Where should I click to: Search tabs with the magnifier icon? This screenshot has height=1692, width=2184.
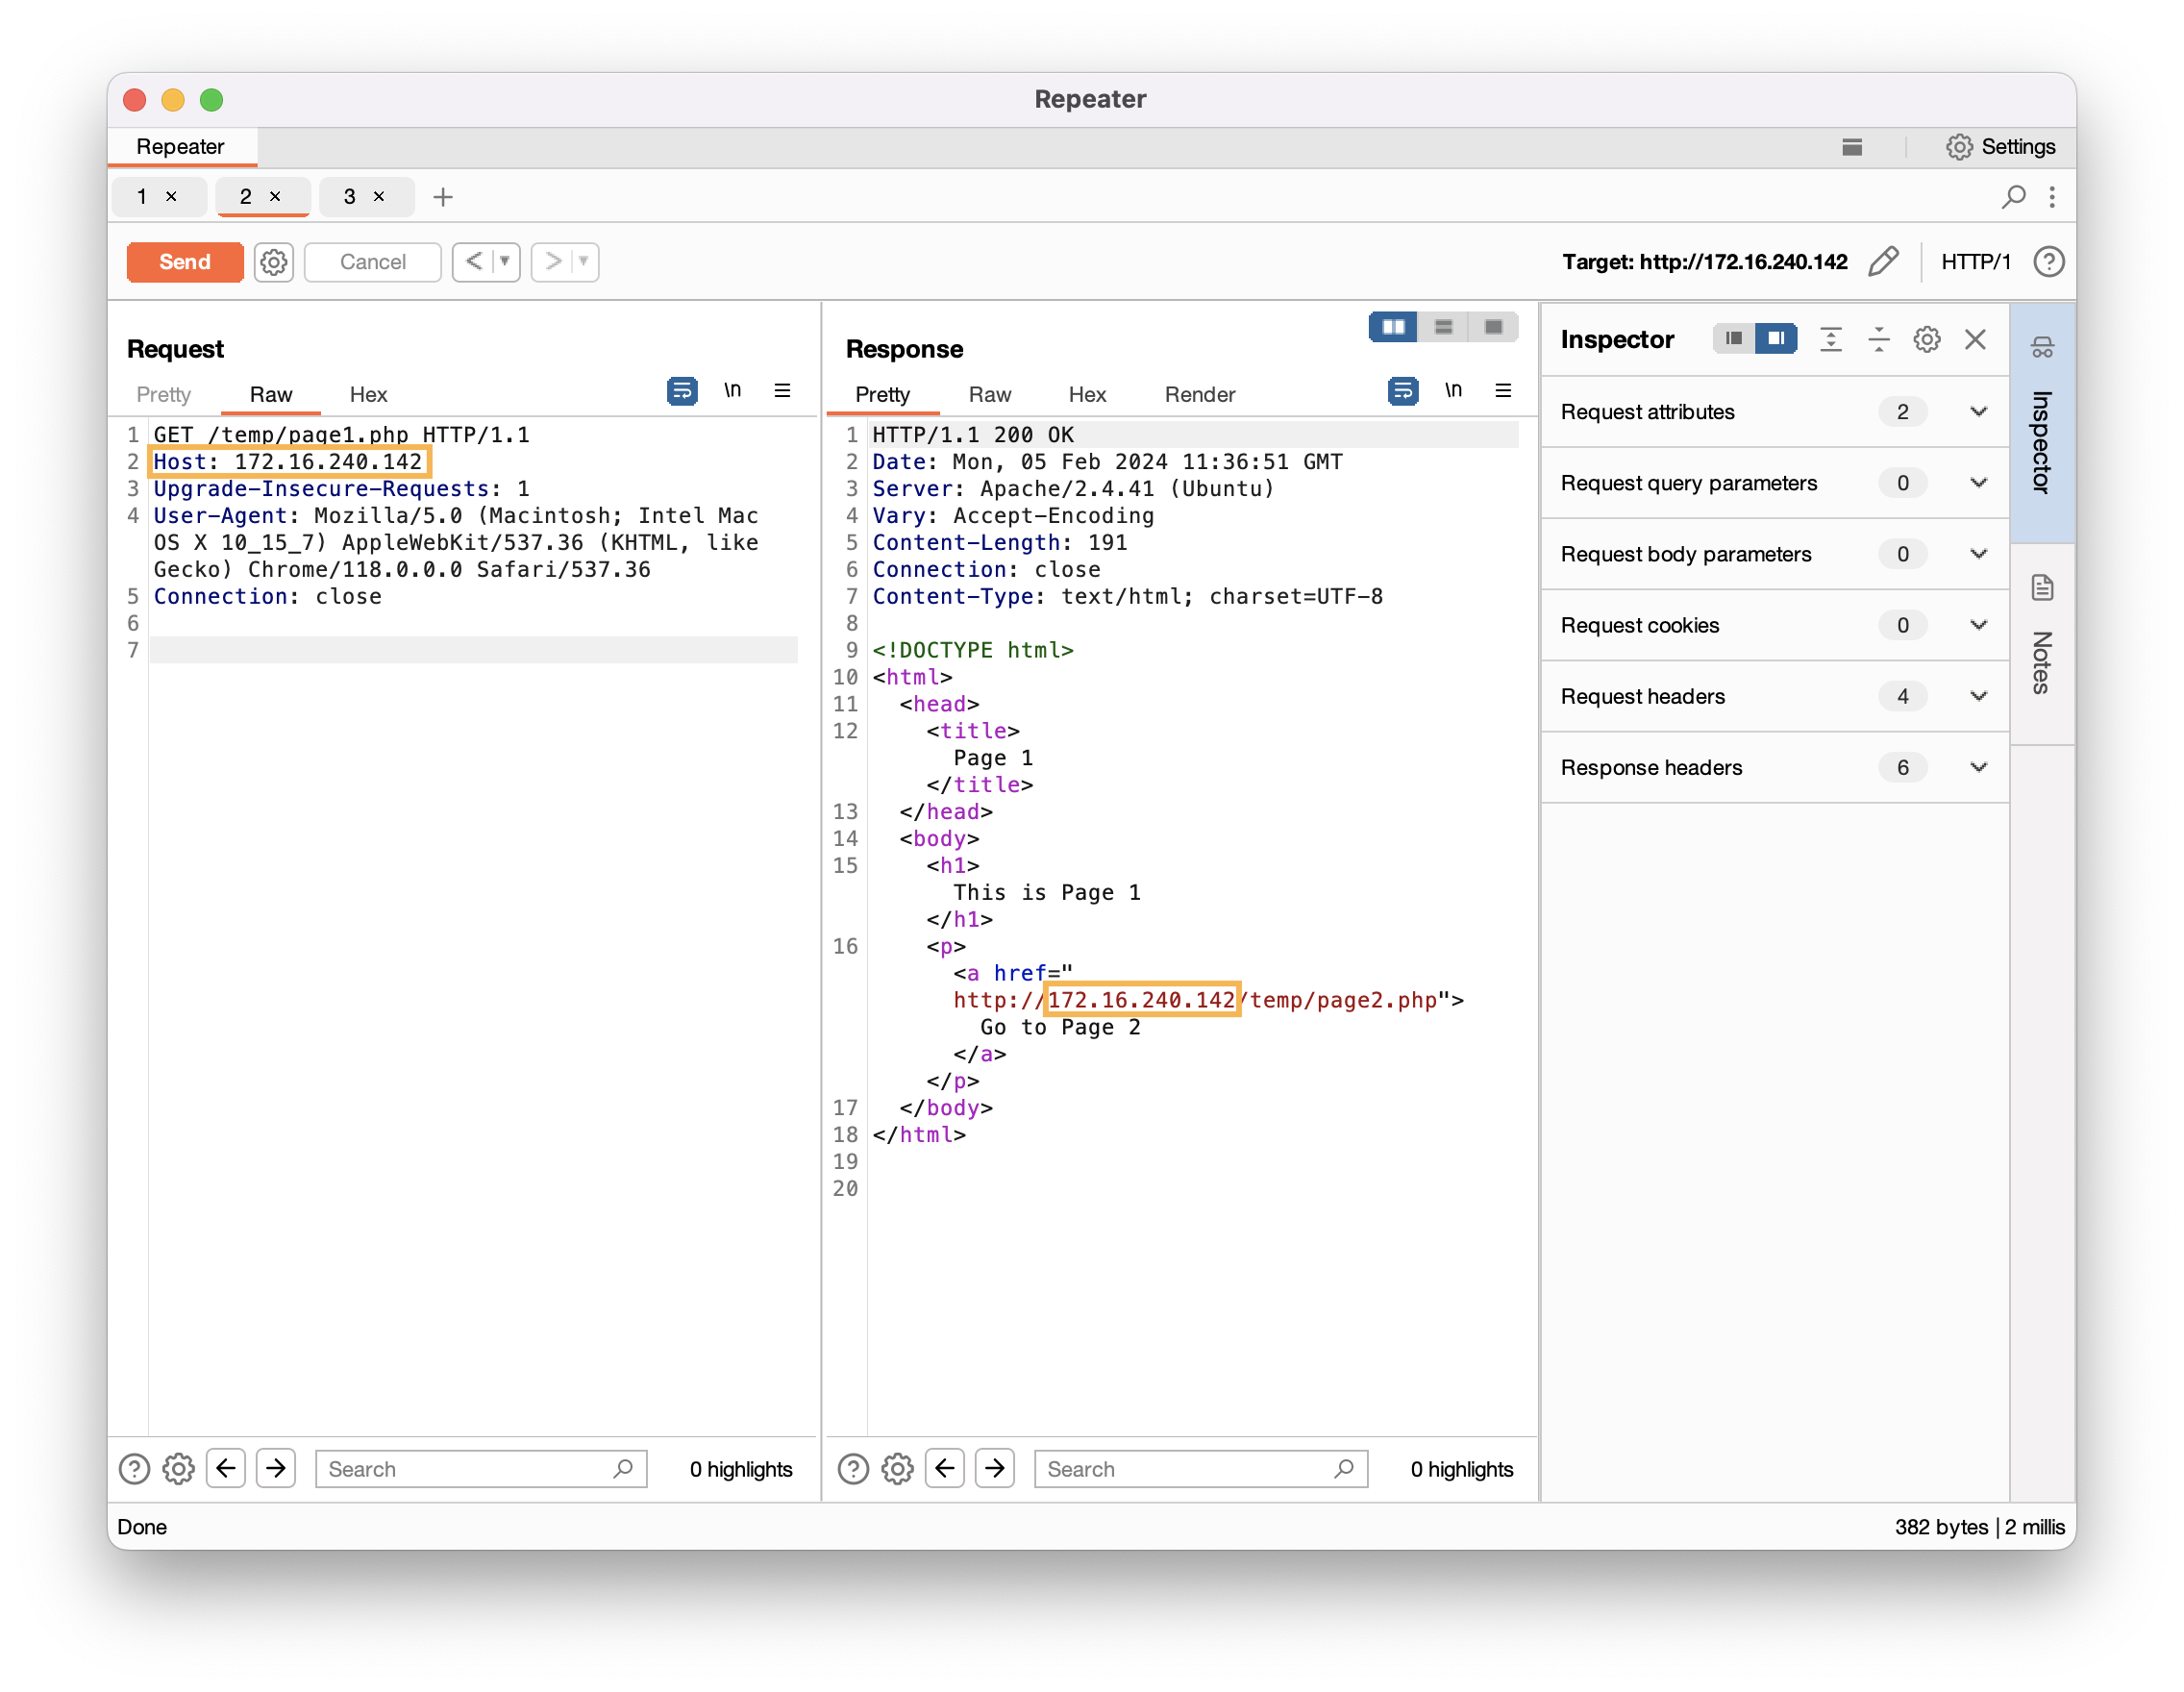click(x=2013, y=197)
